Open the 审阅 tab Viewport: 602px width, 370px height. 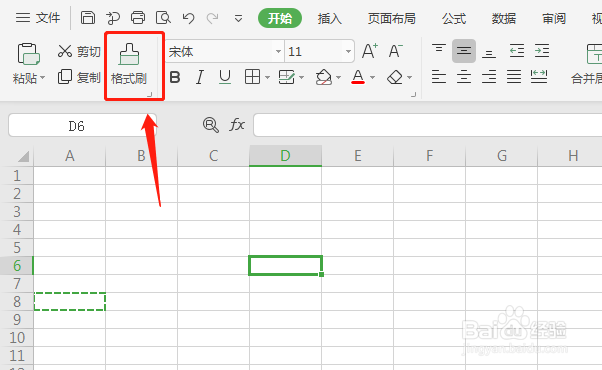point(554,18)
